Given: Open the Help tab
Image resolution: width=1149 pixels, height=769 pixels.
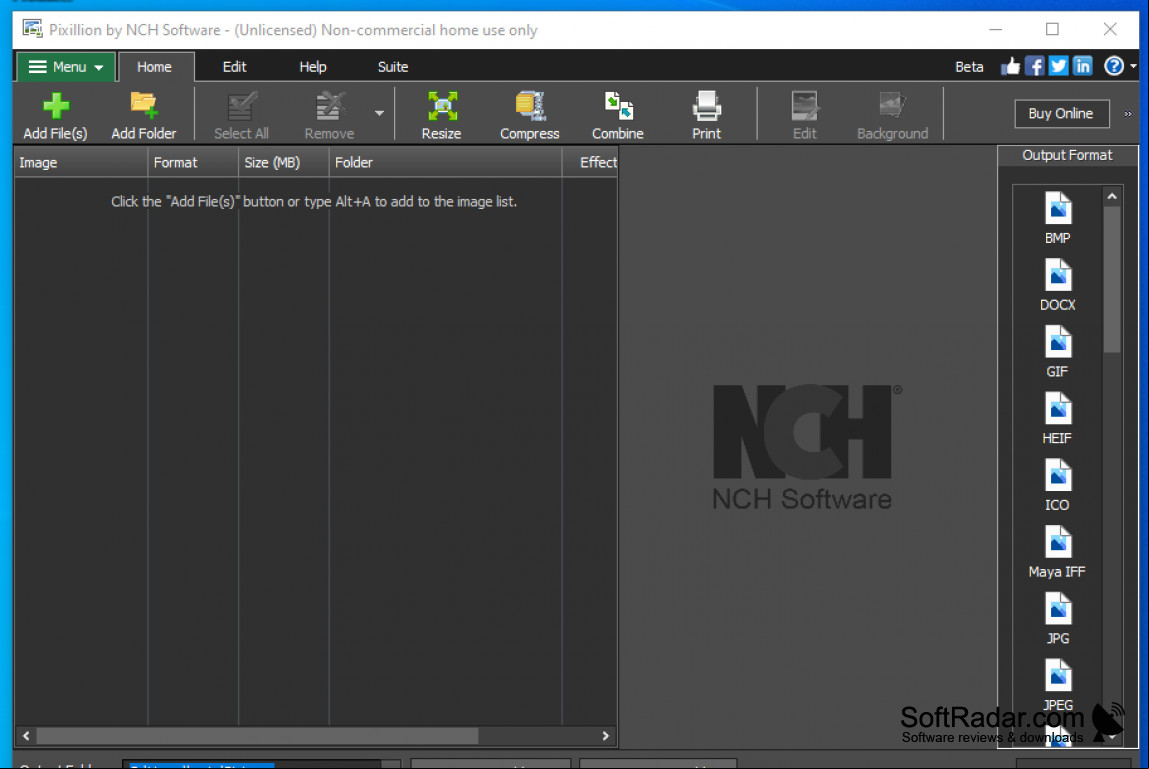Looking at the screenshot, I should point(313,67).
